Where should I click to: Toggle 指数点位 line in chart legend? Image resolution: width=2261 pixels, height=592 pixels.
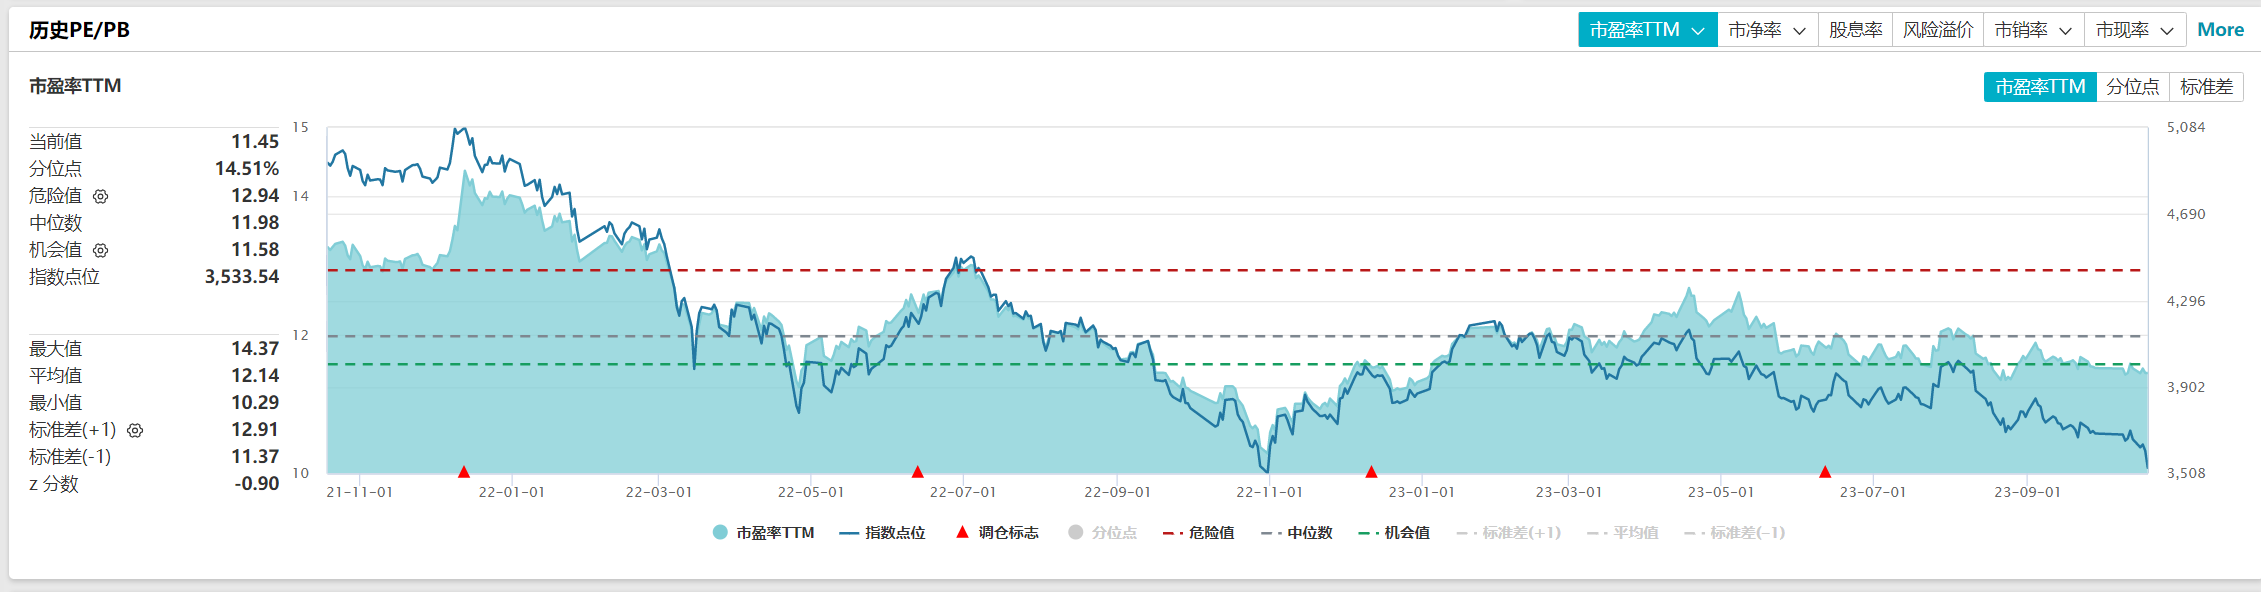pyautogui.click(x=882, y=533)
